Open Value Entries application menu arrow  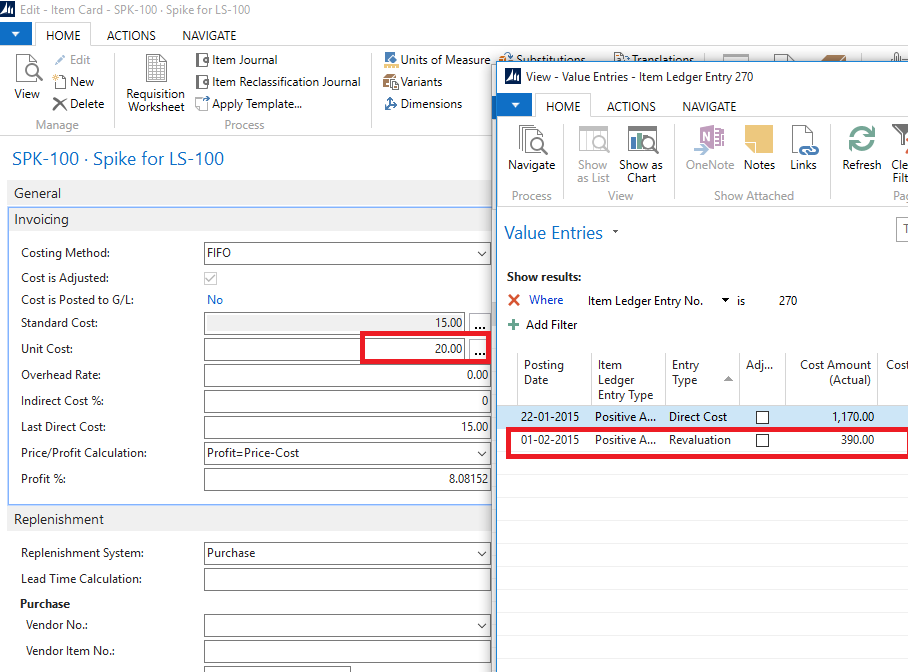click(515, 105)
